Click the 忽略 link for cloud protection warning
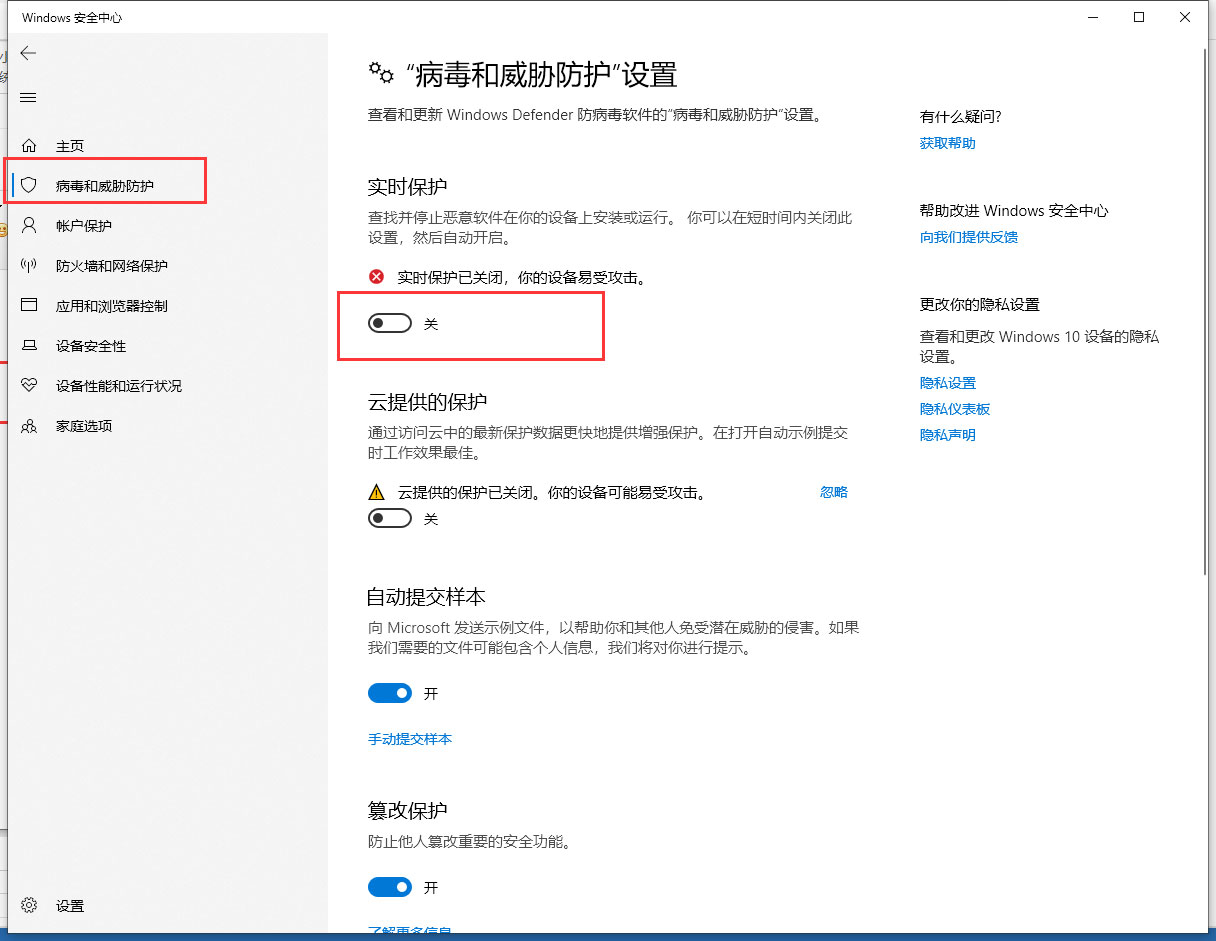 click(833, 491)
